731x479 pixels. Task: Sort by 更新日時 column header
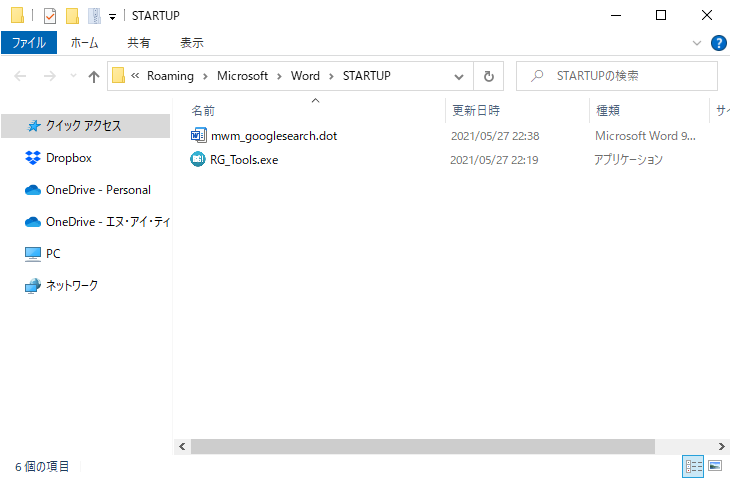pyautogui.click(x=476, y=110)
